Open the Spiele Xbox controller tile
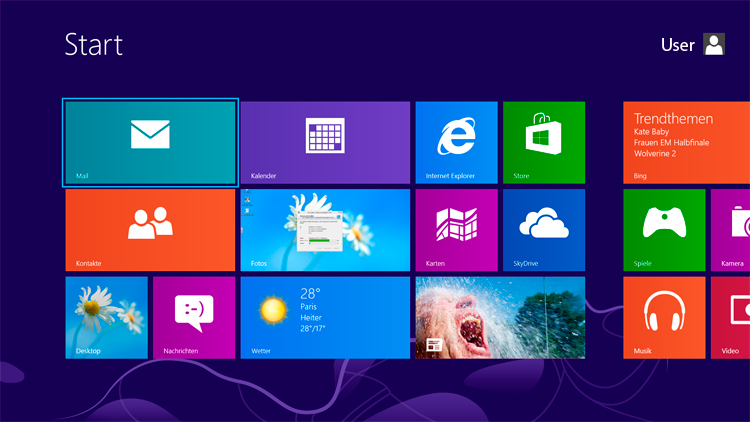 coord(663,230)
